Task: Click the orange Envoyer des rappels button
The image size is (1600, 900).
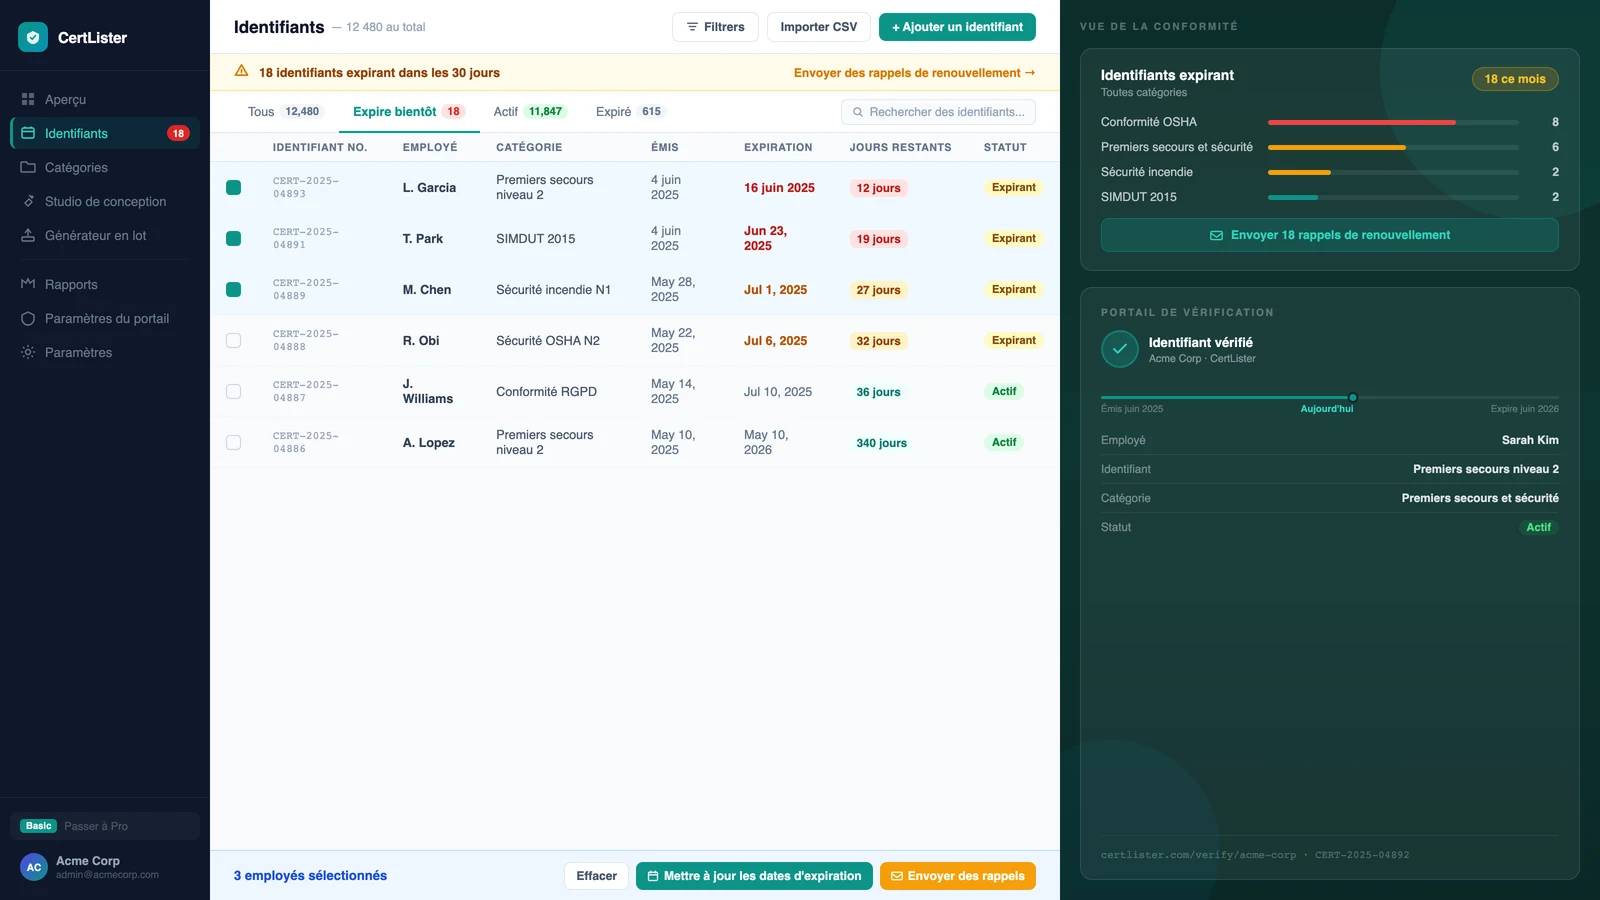Action: [957, 876]
